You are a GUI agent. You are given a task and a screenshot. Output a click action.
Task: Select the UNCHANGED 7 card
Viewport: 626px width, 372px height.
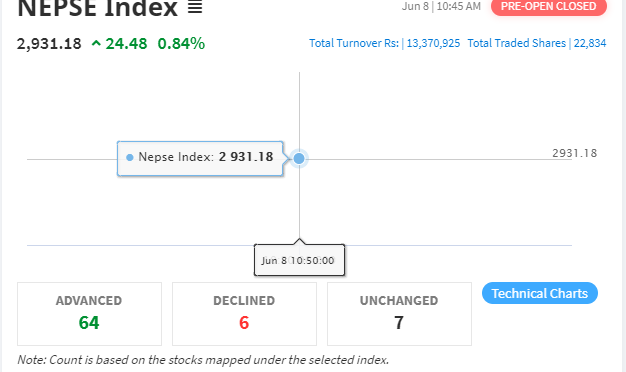tap(399, 314)
